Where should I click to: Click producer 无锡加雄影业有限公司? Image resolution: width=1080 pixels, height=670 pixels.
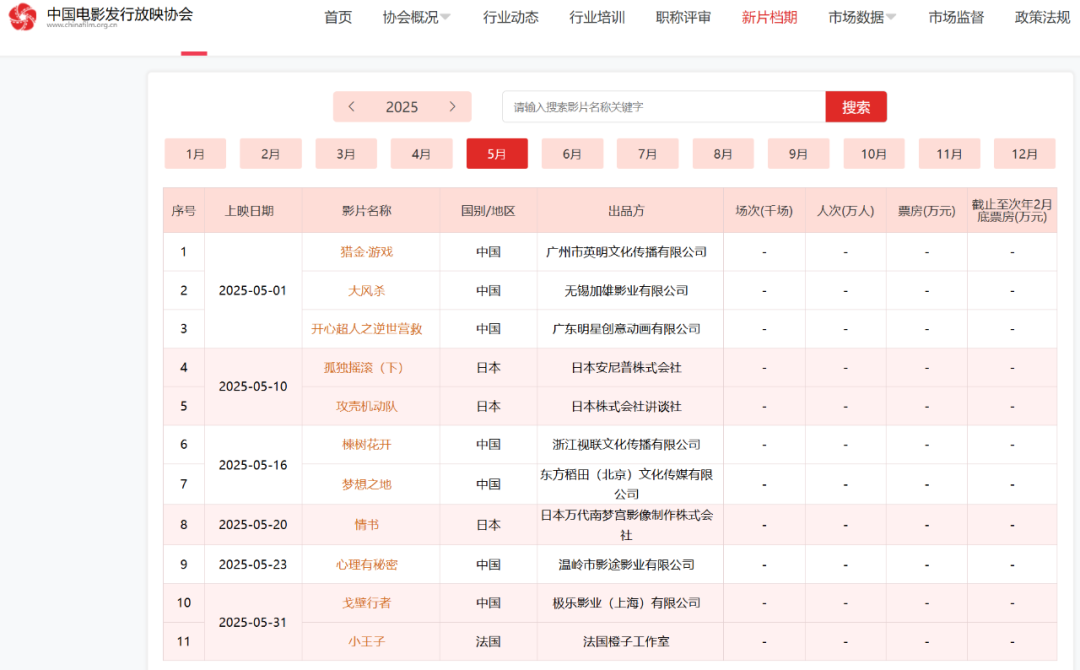point(626,291)
